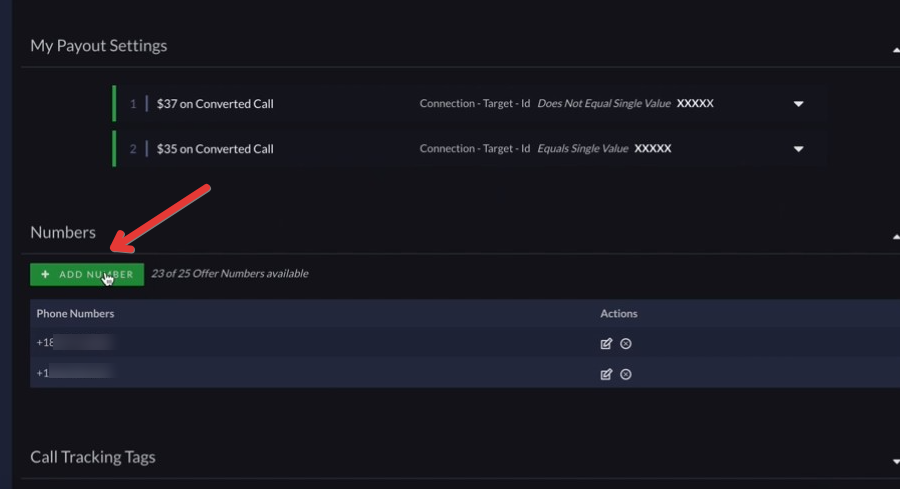Select the "$35 on Converted Call" payout entry
900x489 pixels.
[215, 149]
